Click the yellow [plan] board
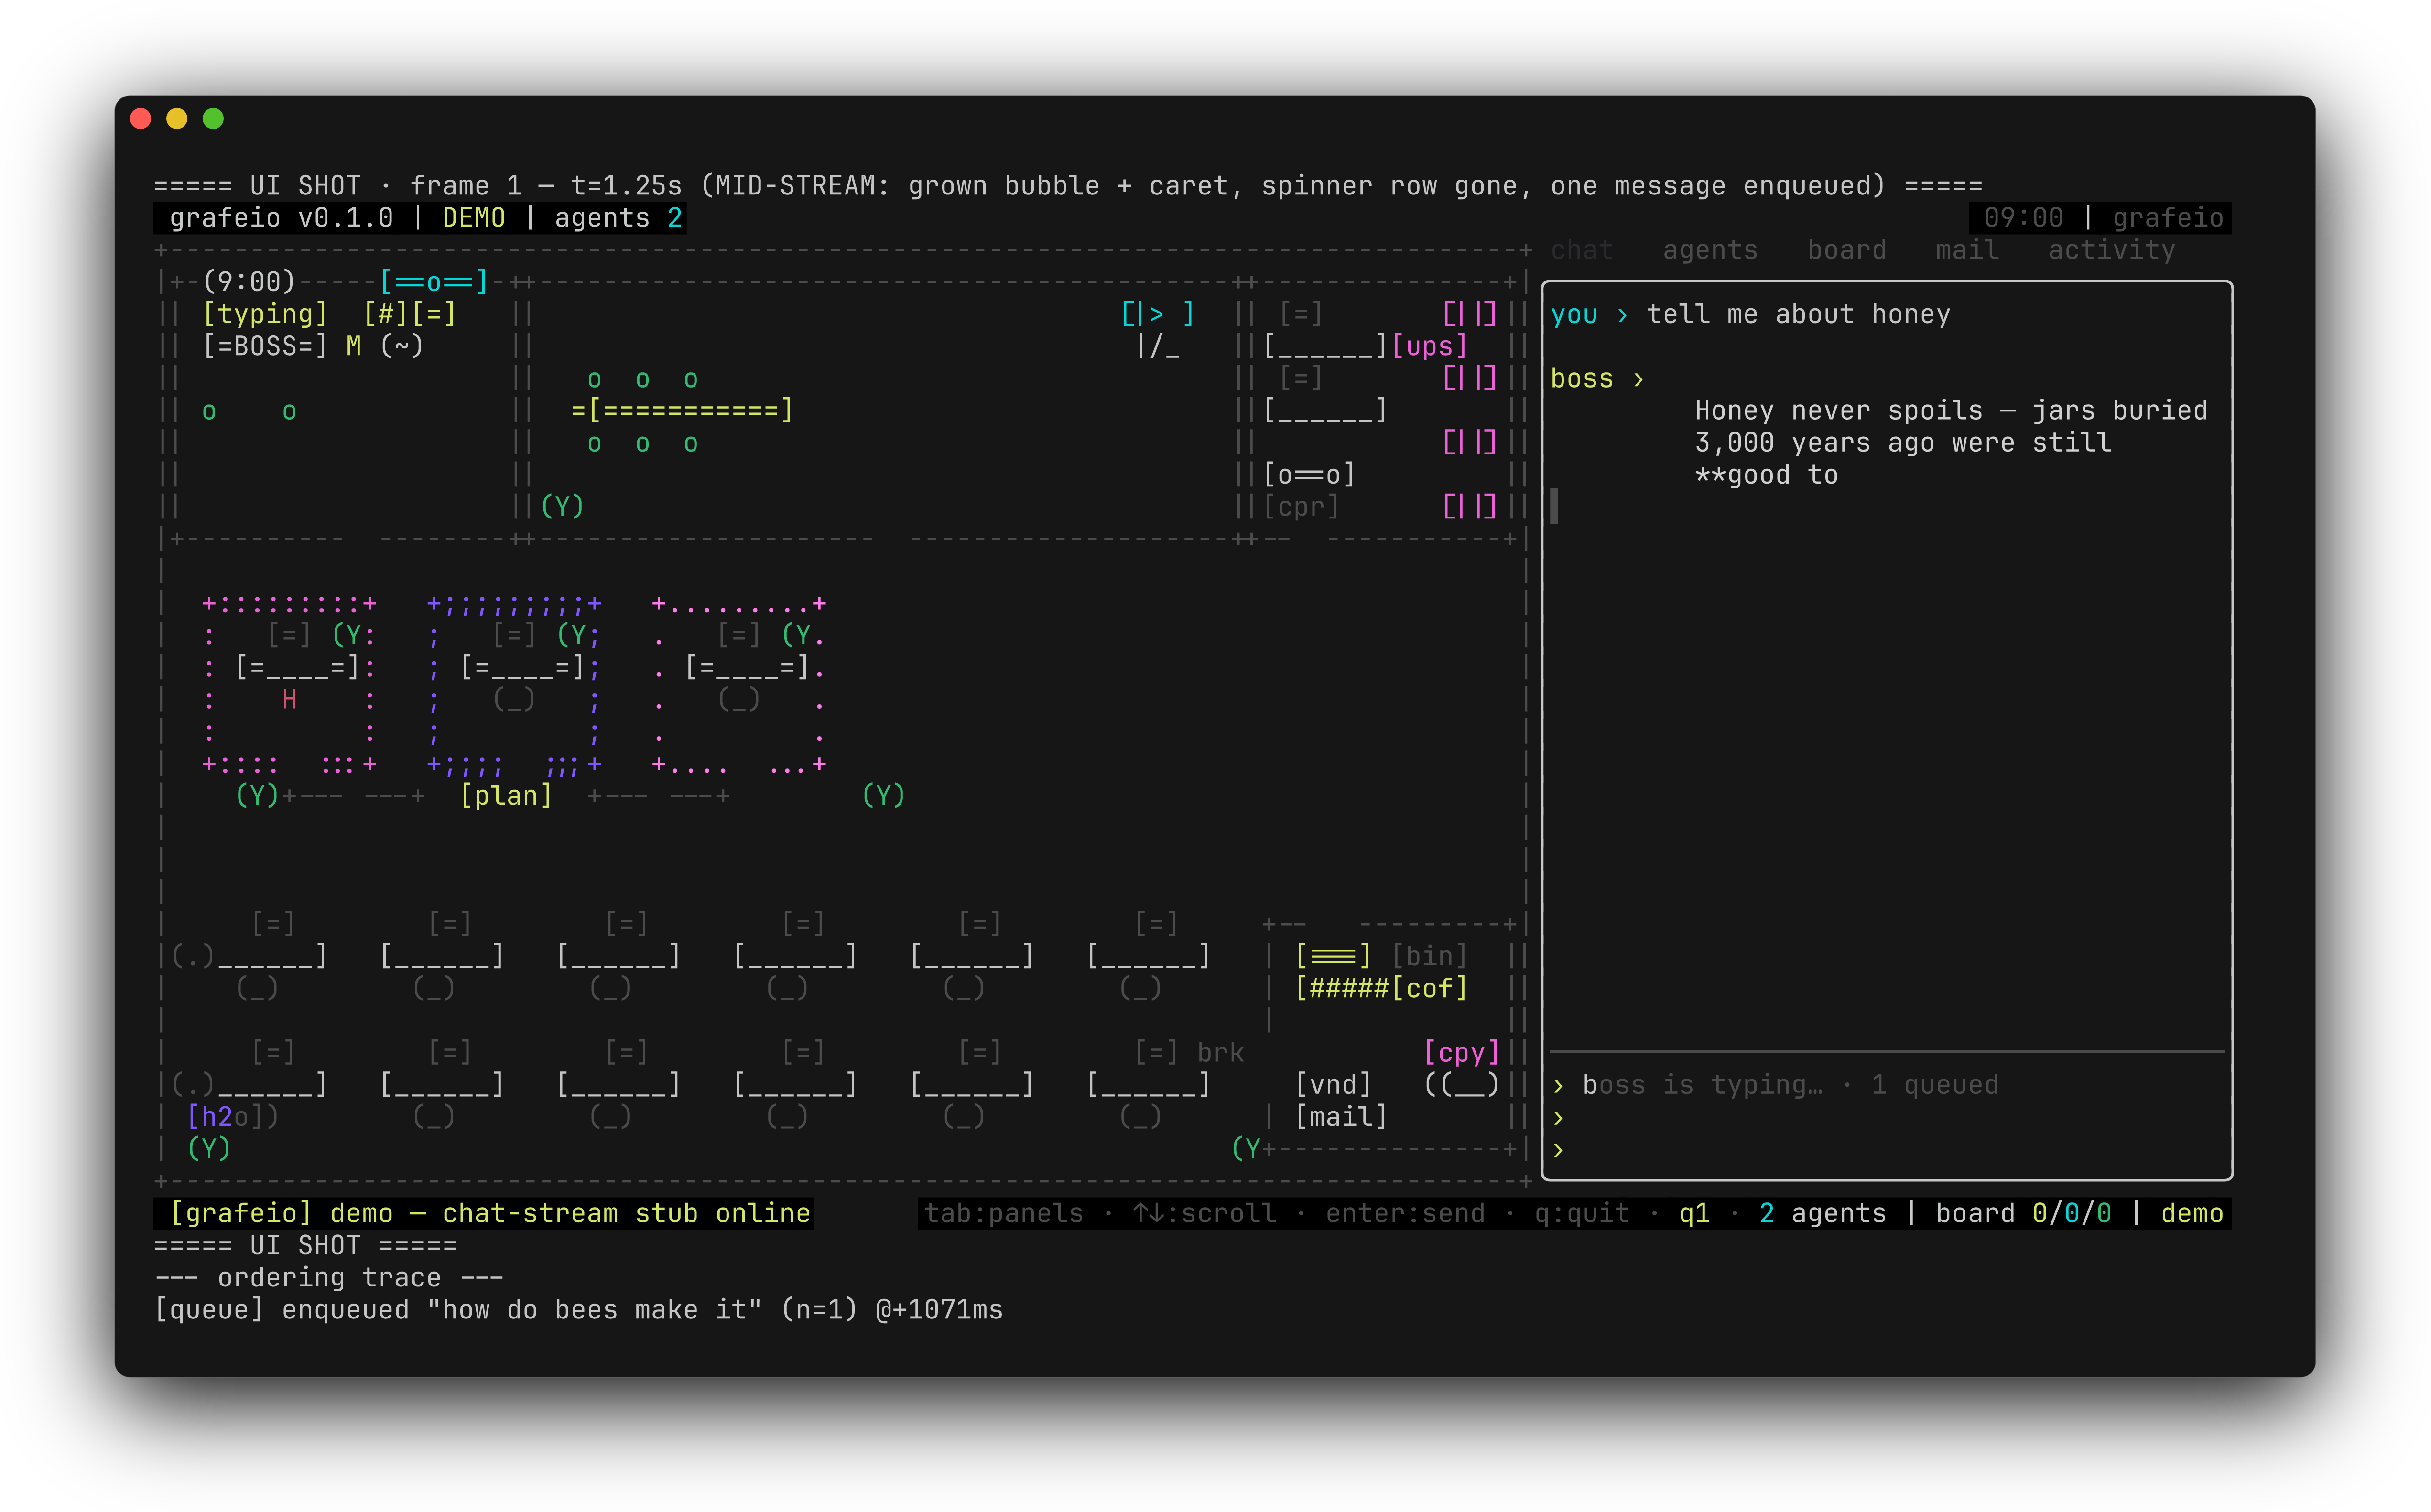The width and height of the screenshot is (2431, 1512). point(506,795)
